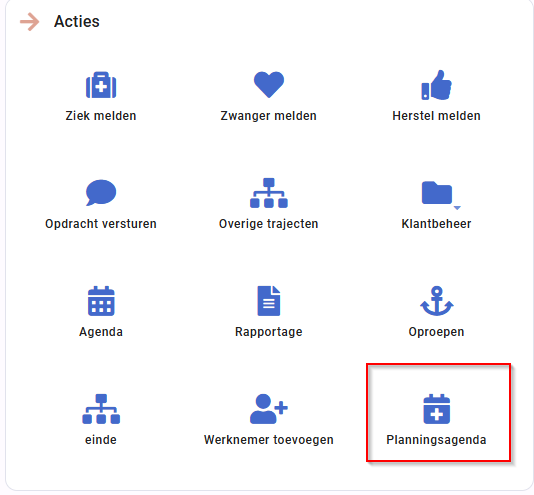Click the Planningsagenda text label
Screen dimensions: 534x495
click(x=436, y=440)
